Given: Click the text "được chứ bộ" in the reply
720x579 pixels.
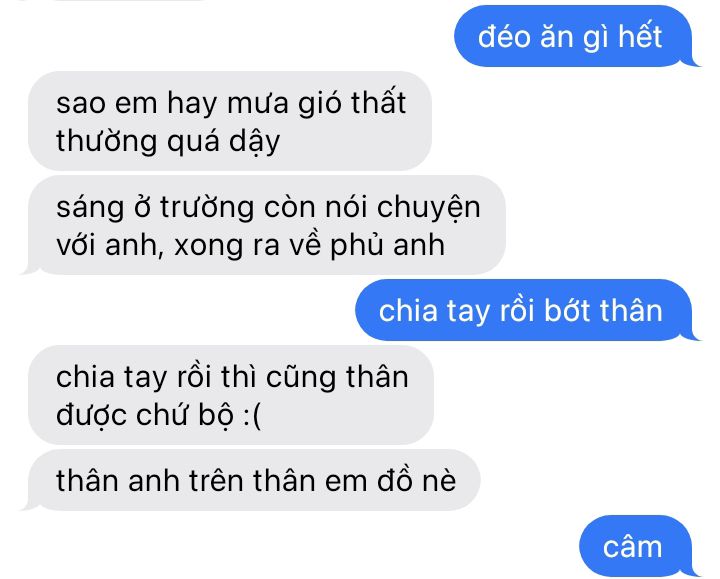Looking at the screenshot, I should (145, 416).
